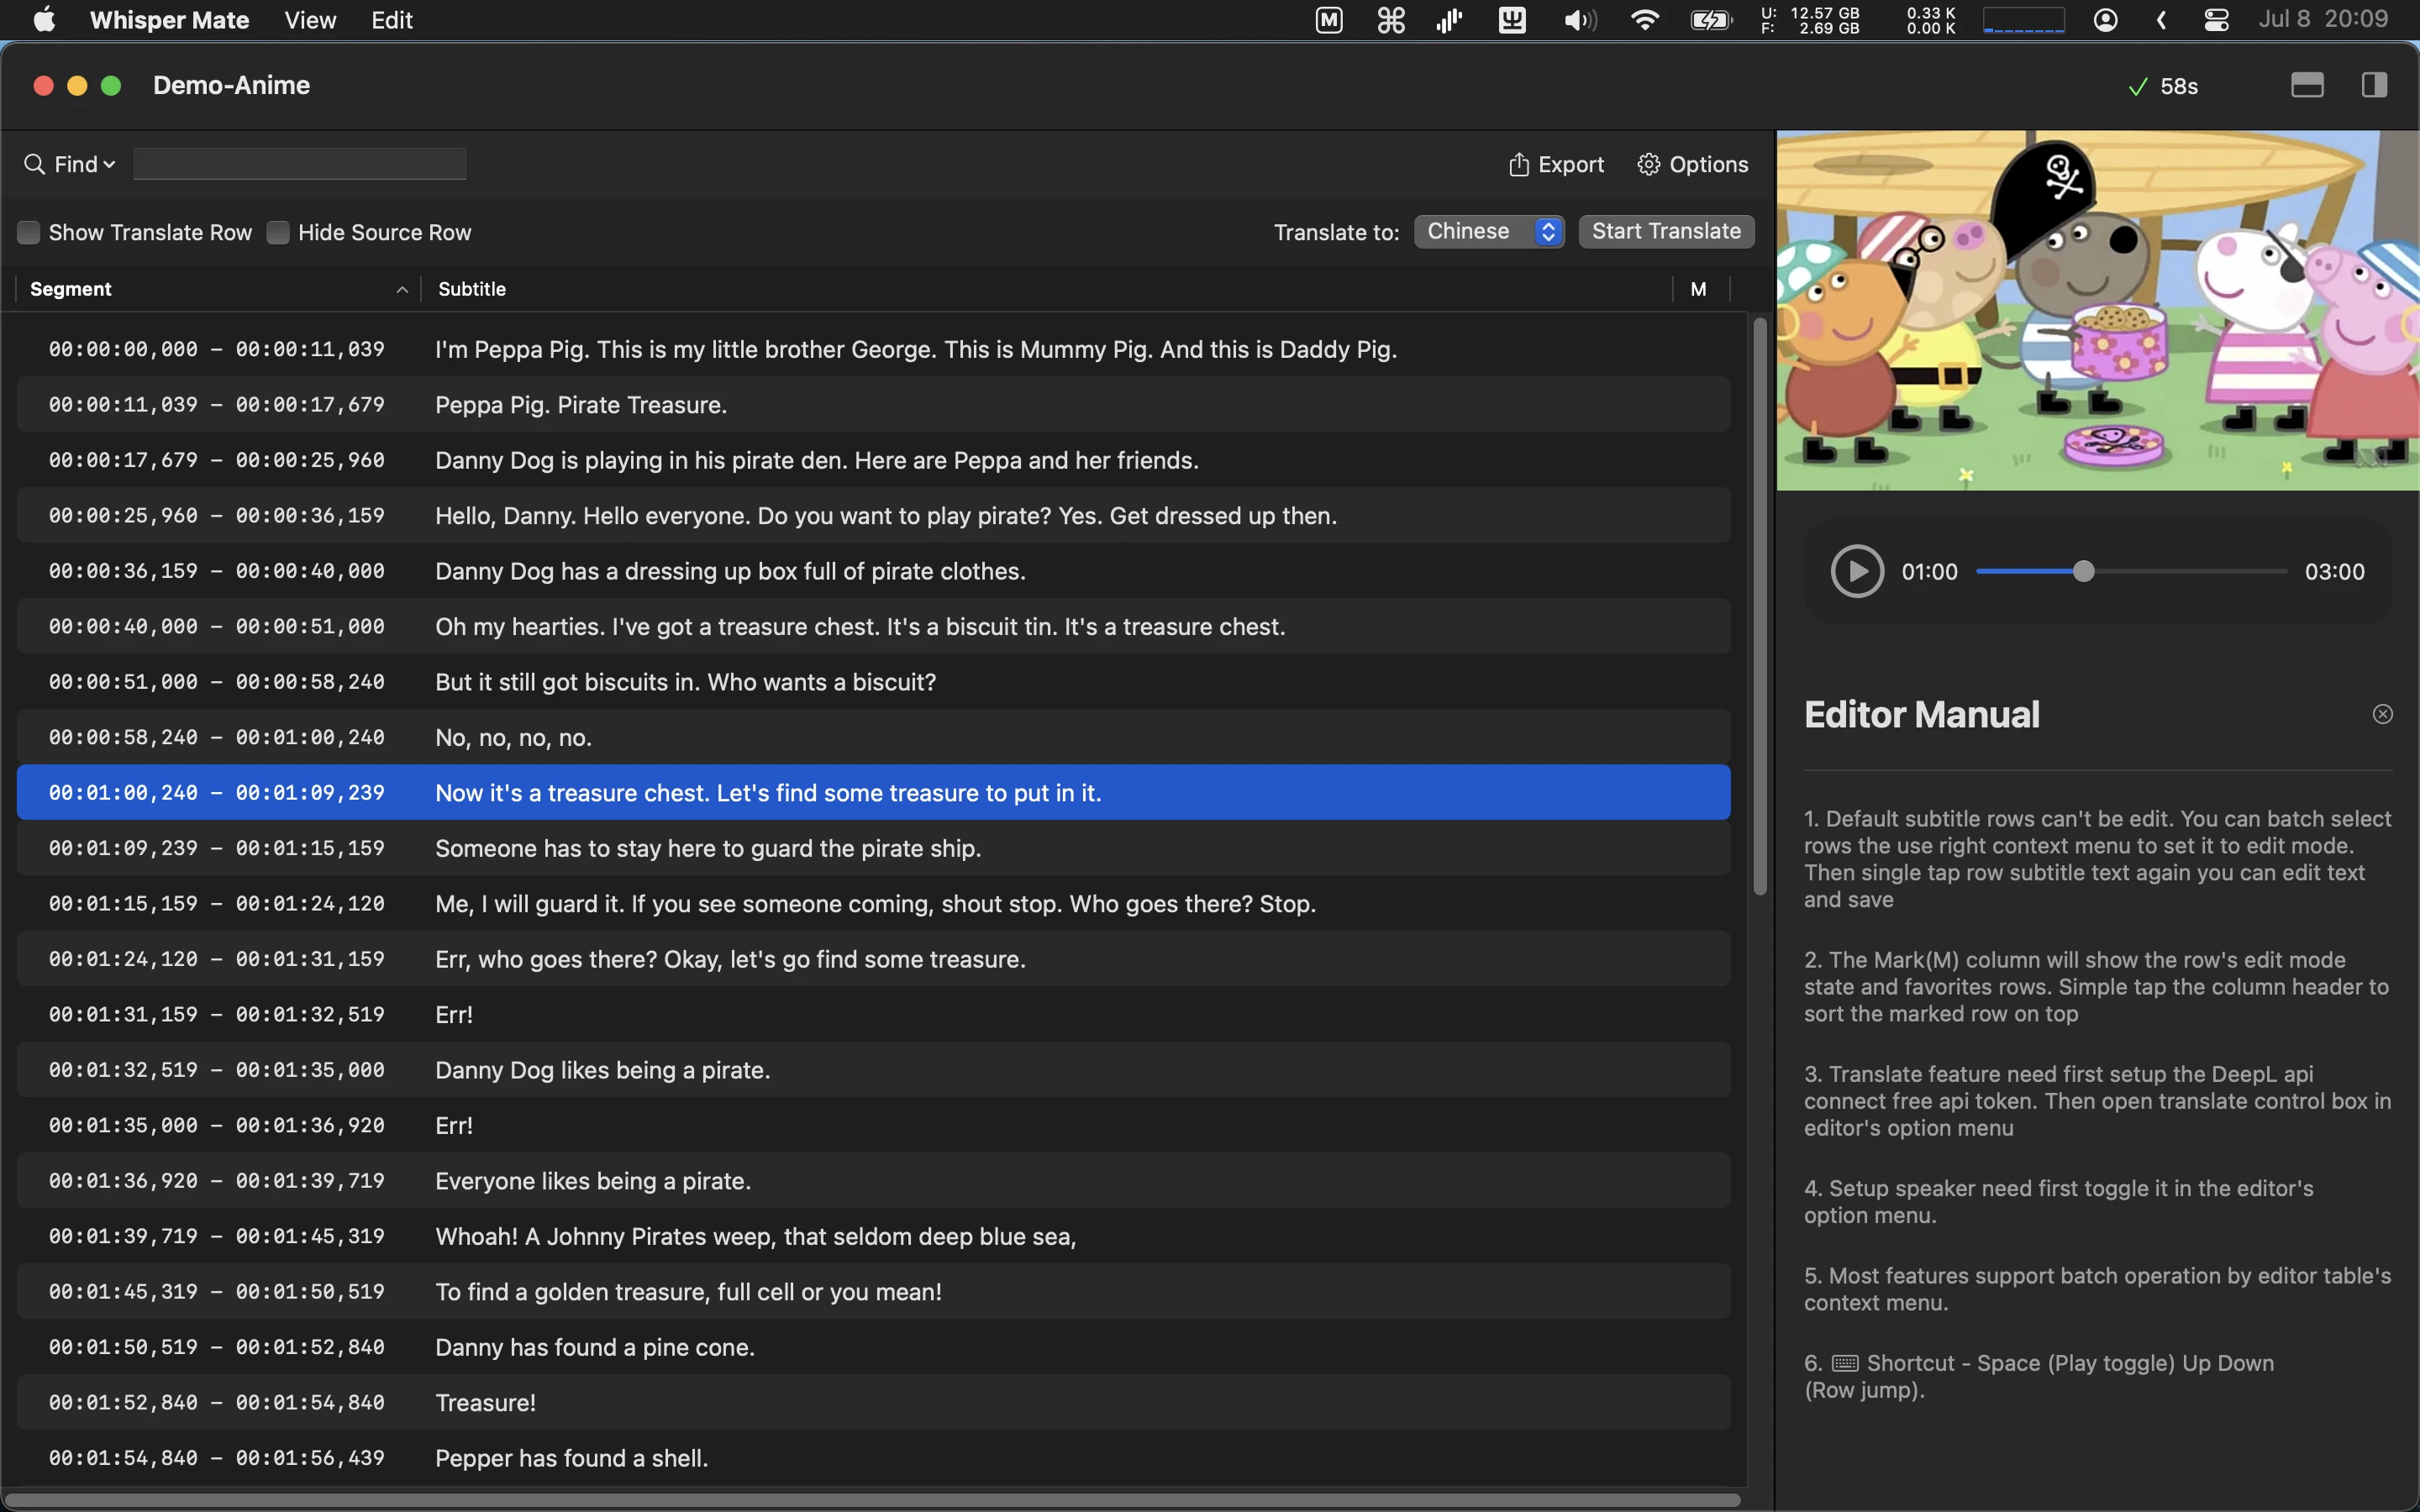Screen dimensions: 2420x1512
Task: Sort marked rows via M column header
Action: 1698,289
